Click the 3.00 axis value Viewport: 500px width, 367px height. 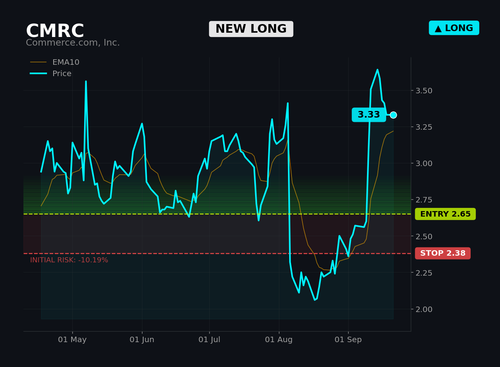(424, 163)
